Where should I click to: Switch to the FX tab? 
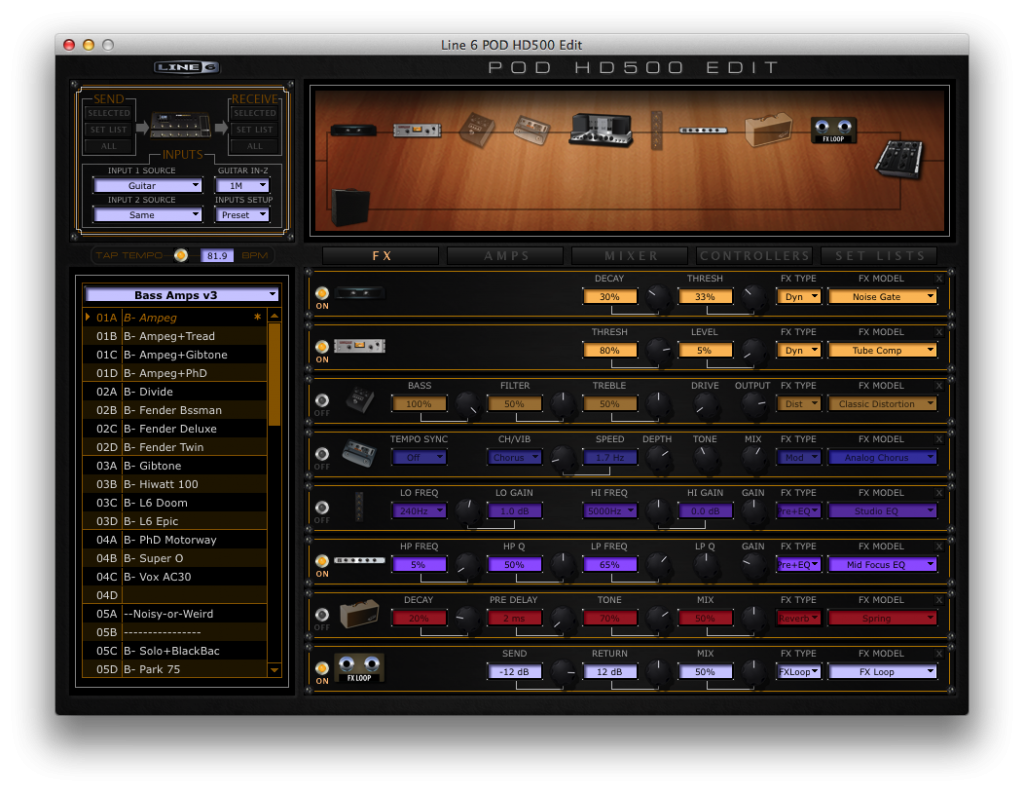(x=381, y=255)
